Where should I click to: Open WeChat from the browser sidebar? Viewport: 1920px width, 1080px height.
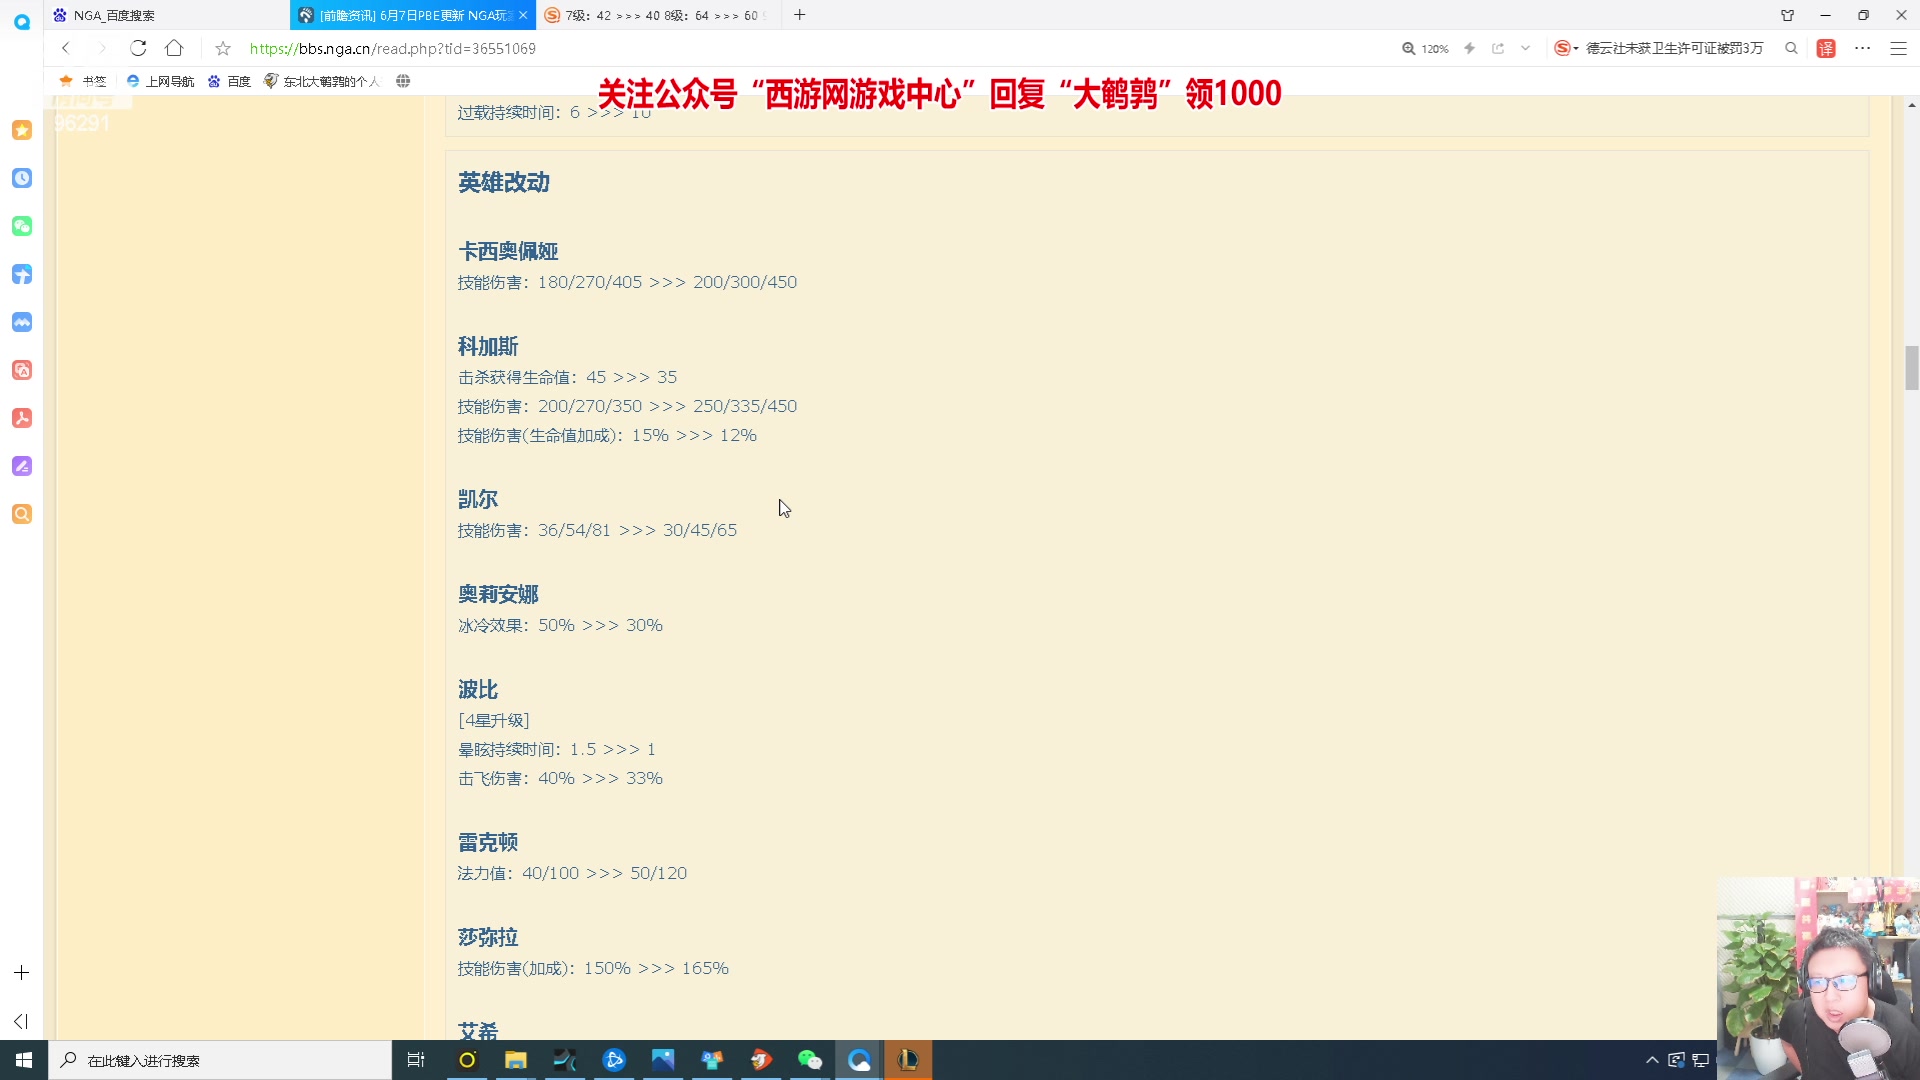click(21, 226)
